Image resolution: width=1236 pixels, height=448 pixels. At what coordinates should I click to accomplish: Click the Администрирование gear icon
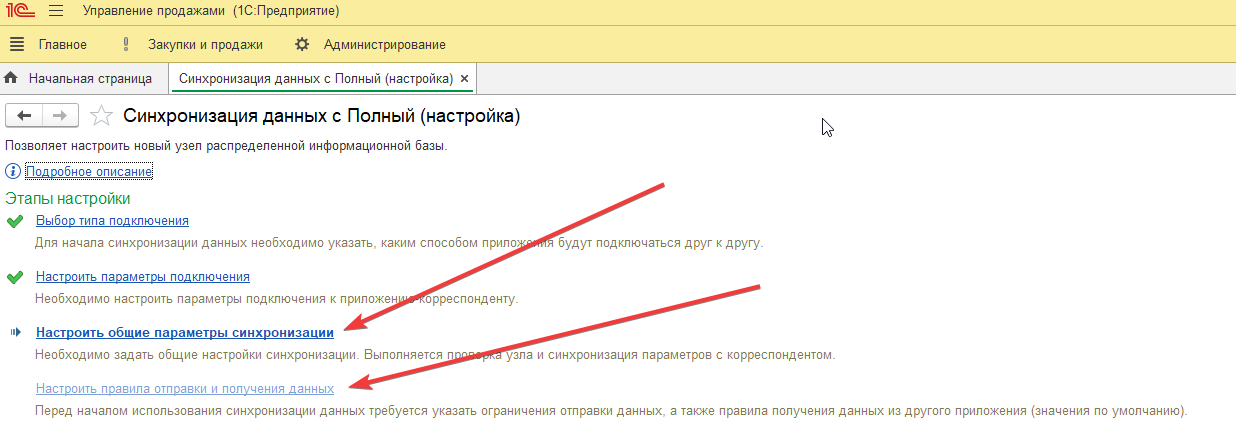302,44
